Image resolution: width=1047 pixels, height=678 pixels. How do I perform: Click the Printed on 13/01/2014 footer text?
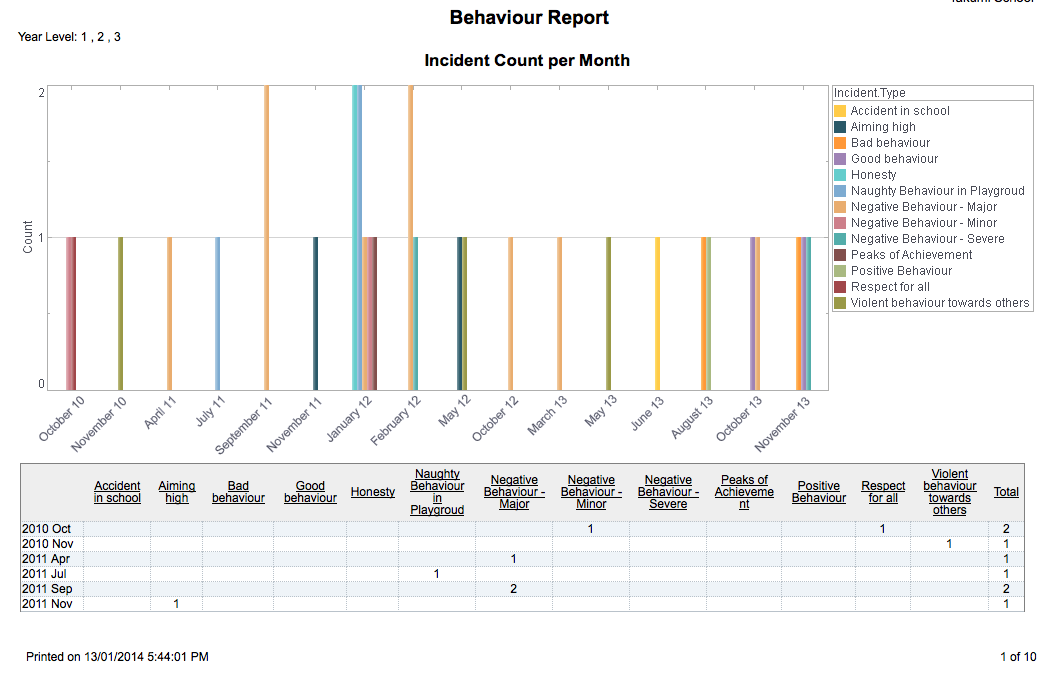[x=118, y=657]
